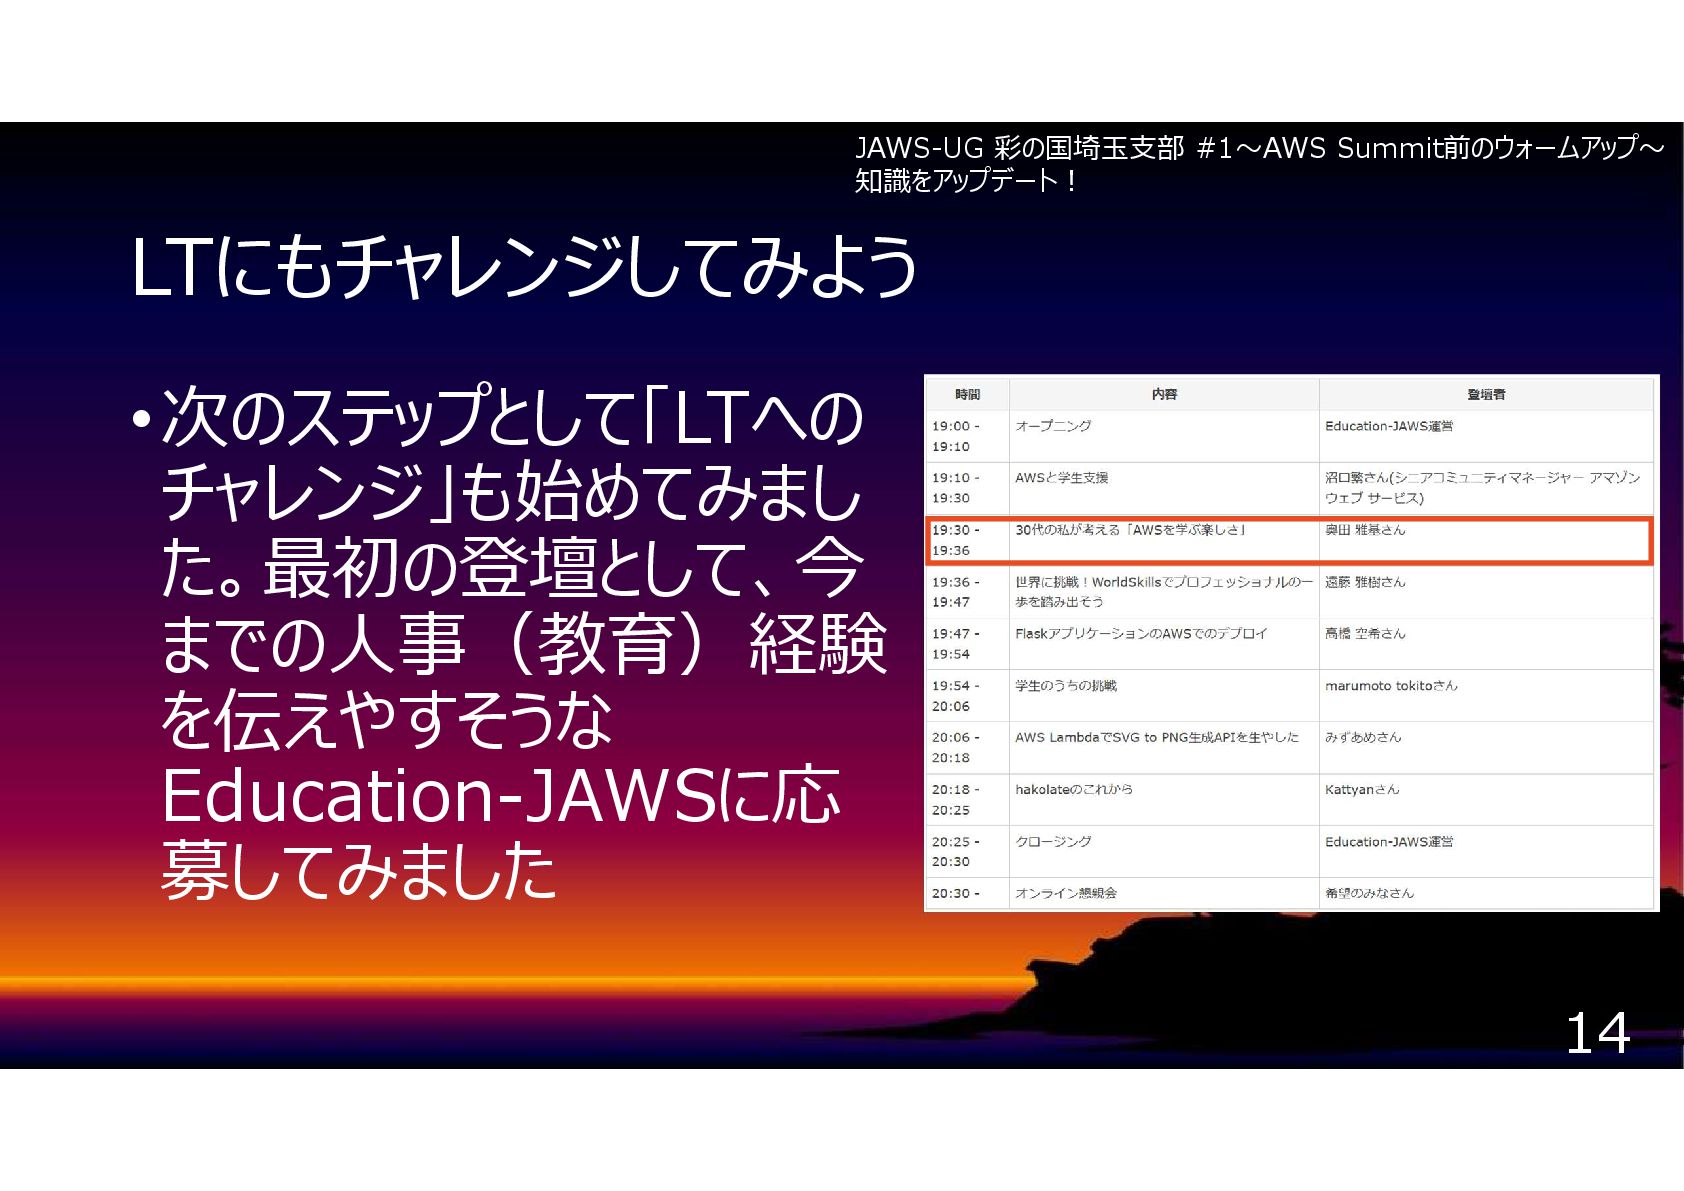Click the '内容' column header
This screenshot has width=1684, height=1191.
point(1164,395)
